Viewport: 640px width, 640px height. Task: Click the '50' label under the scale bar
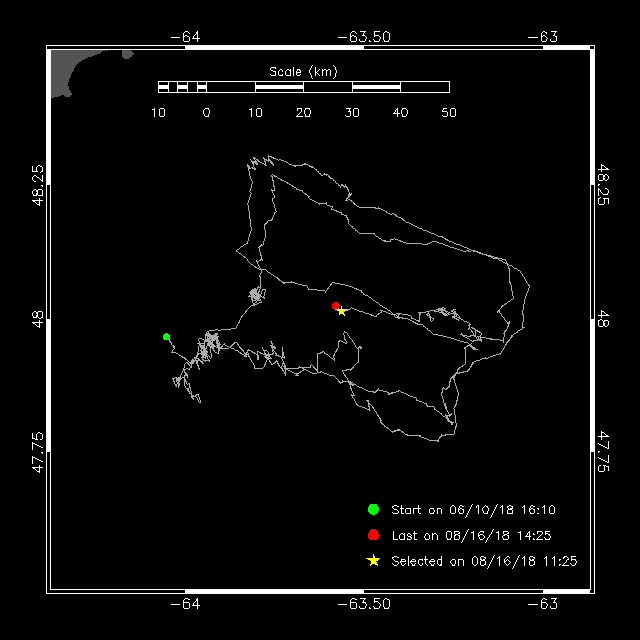click(449, 113)
